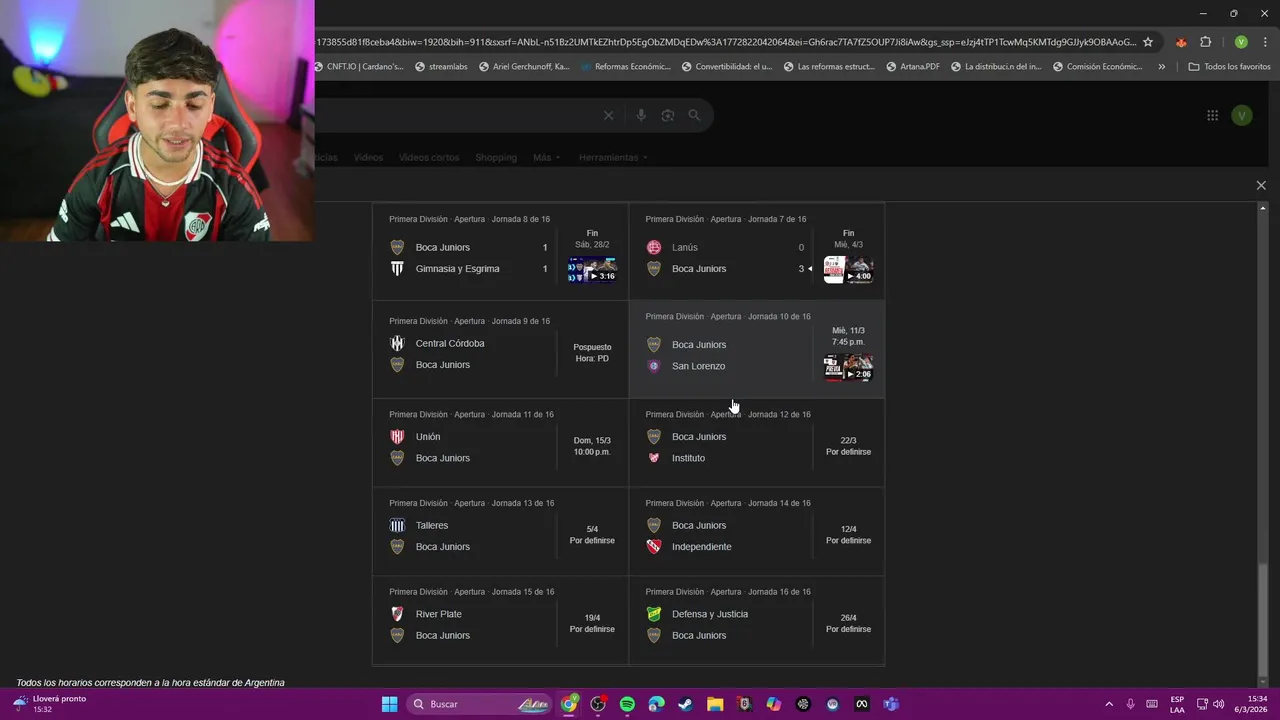Expand the Herramientas dropdown
This screenshot has height=720, width=1280.
tap(613, 157)
